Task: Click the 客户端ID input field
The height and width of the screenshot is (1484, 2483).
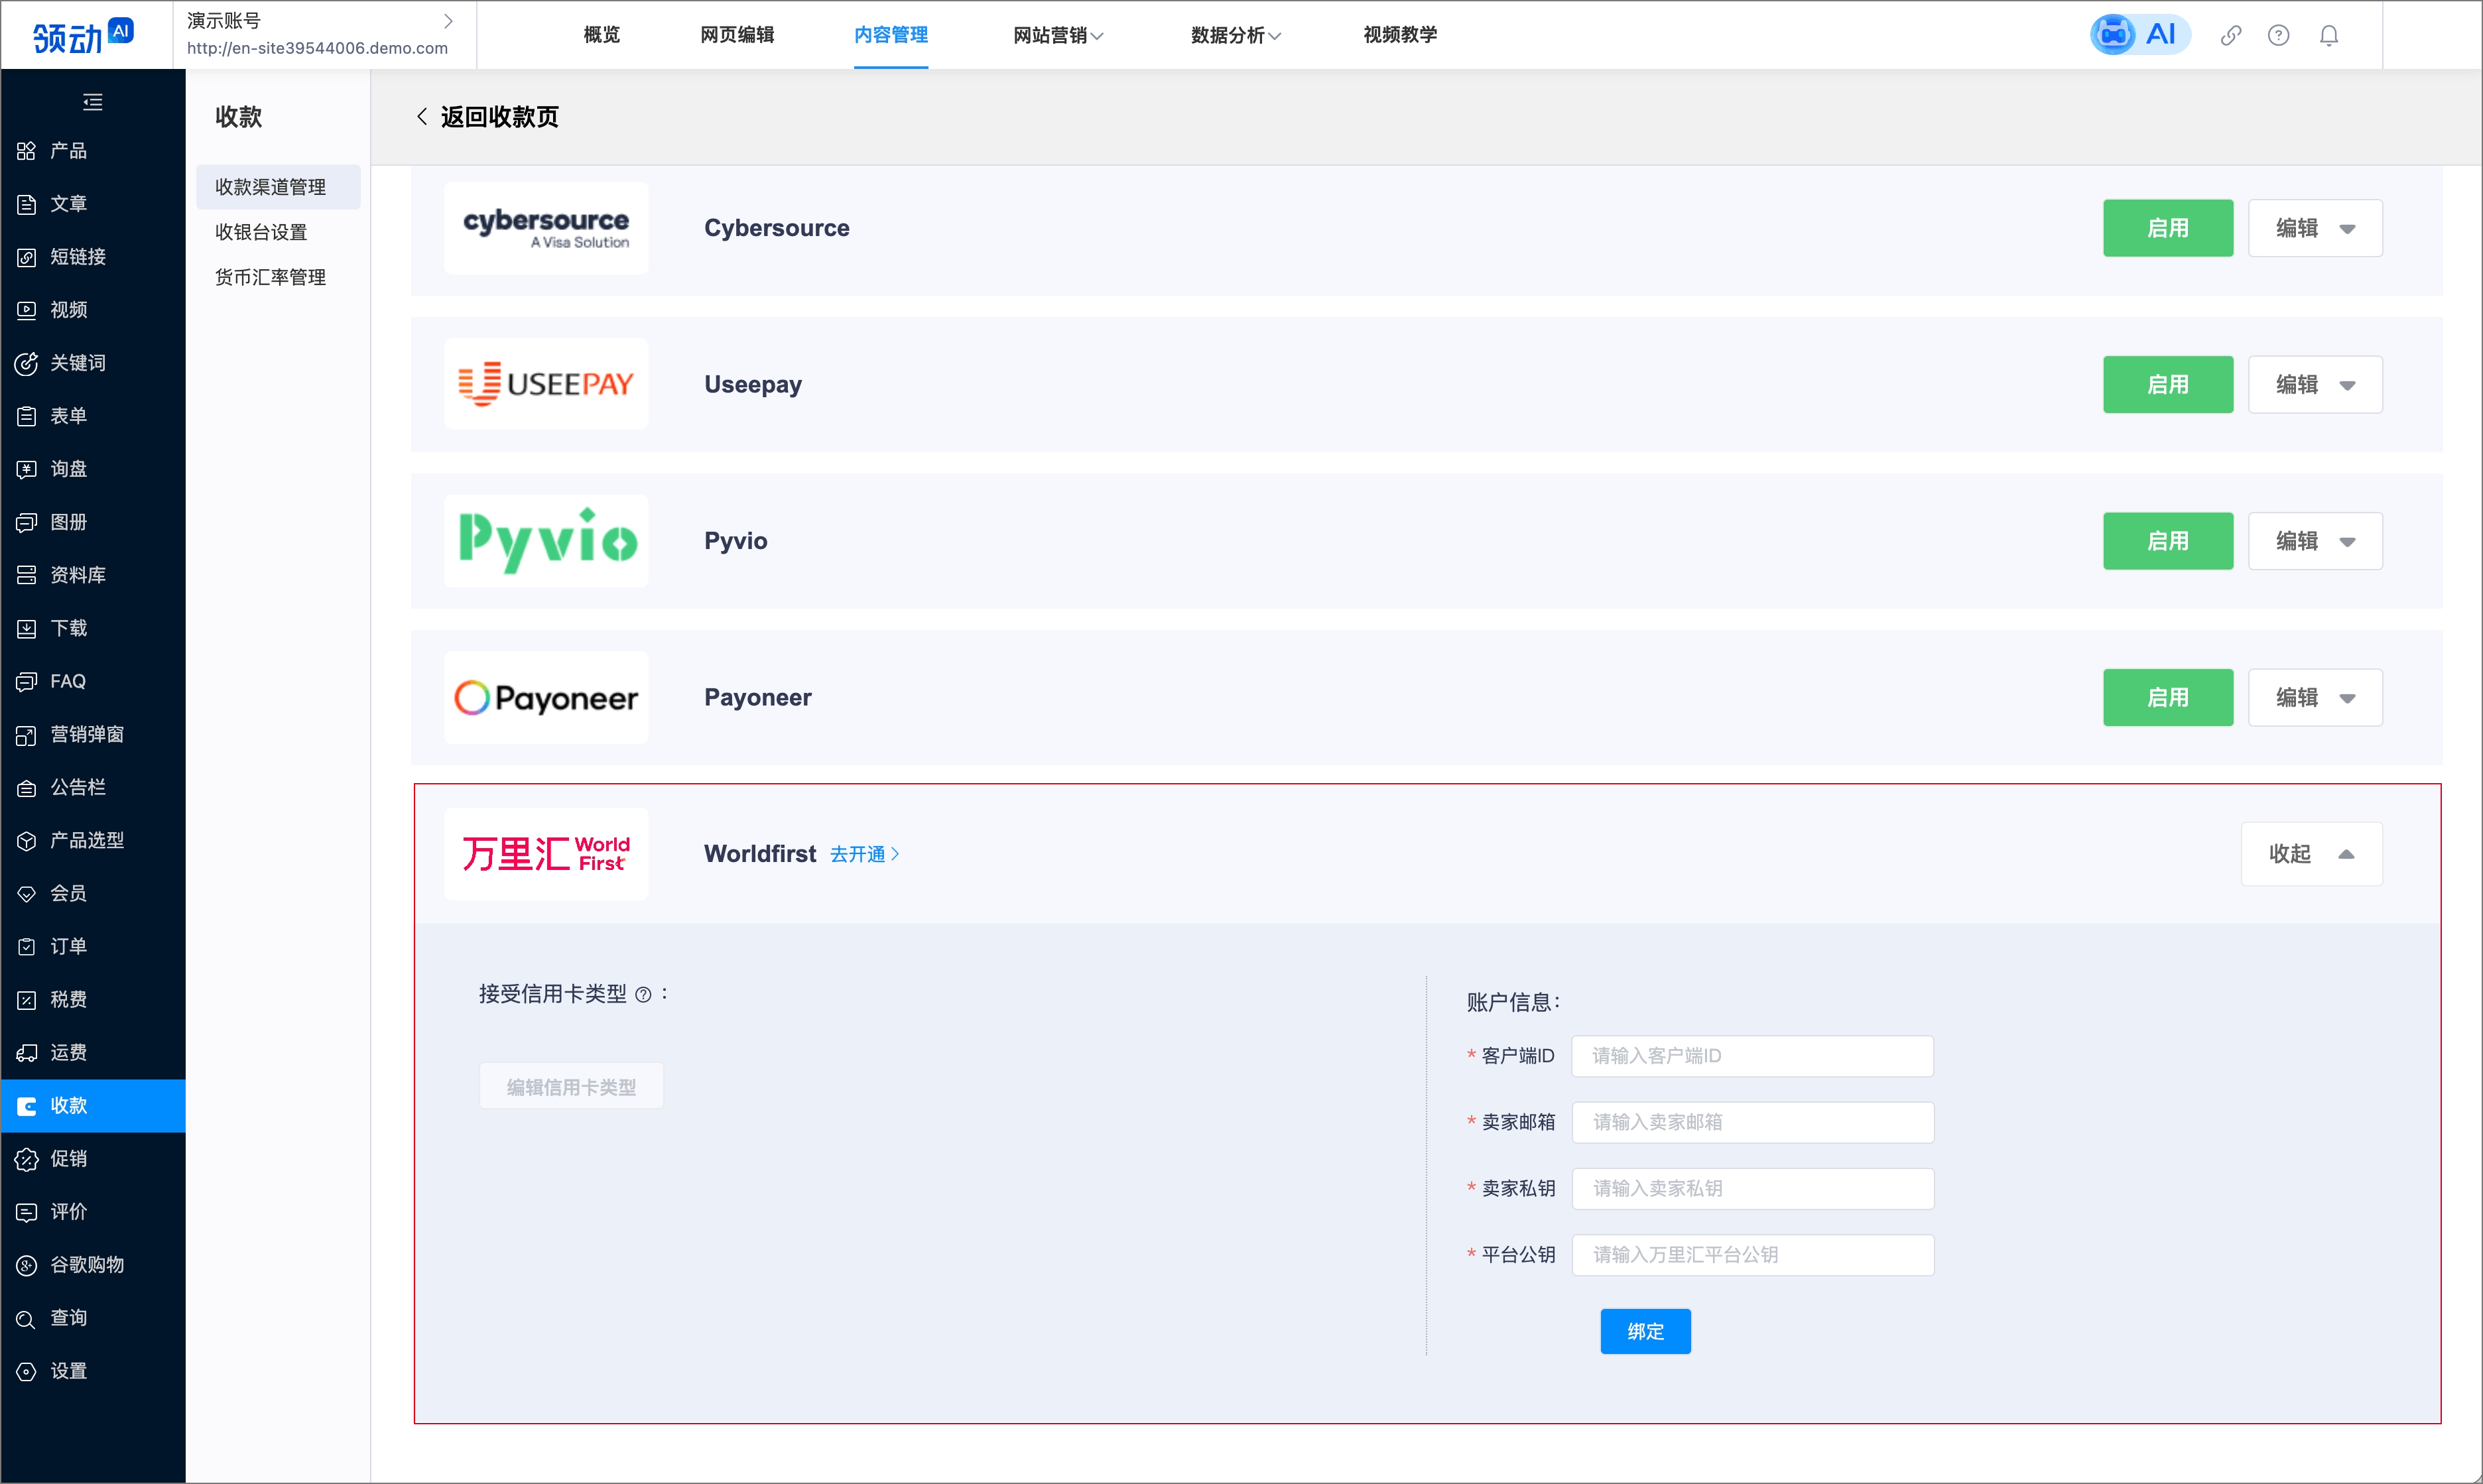Action: (1751, 1056)
